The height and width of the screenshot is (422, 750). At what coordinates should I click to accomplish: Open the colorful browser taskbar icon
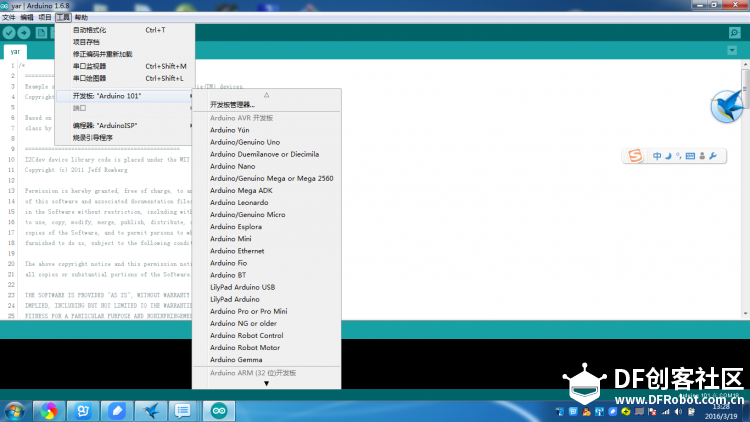49,411
